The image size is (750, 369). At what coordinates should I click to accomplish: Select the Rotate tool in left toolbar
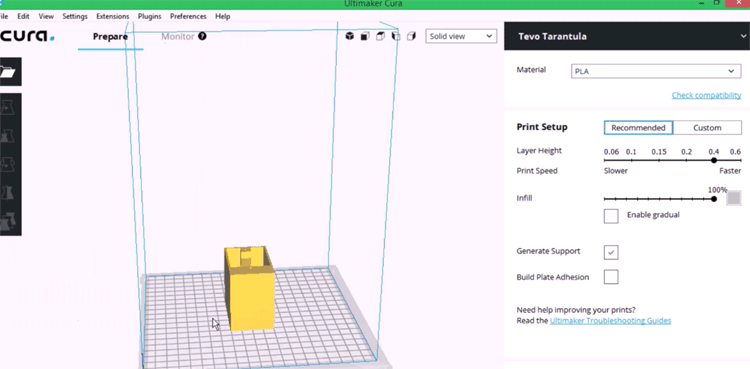[x=7, y=164]
